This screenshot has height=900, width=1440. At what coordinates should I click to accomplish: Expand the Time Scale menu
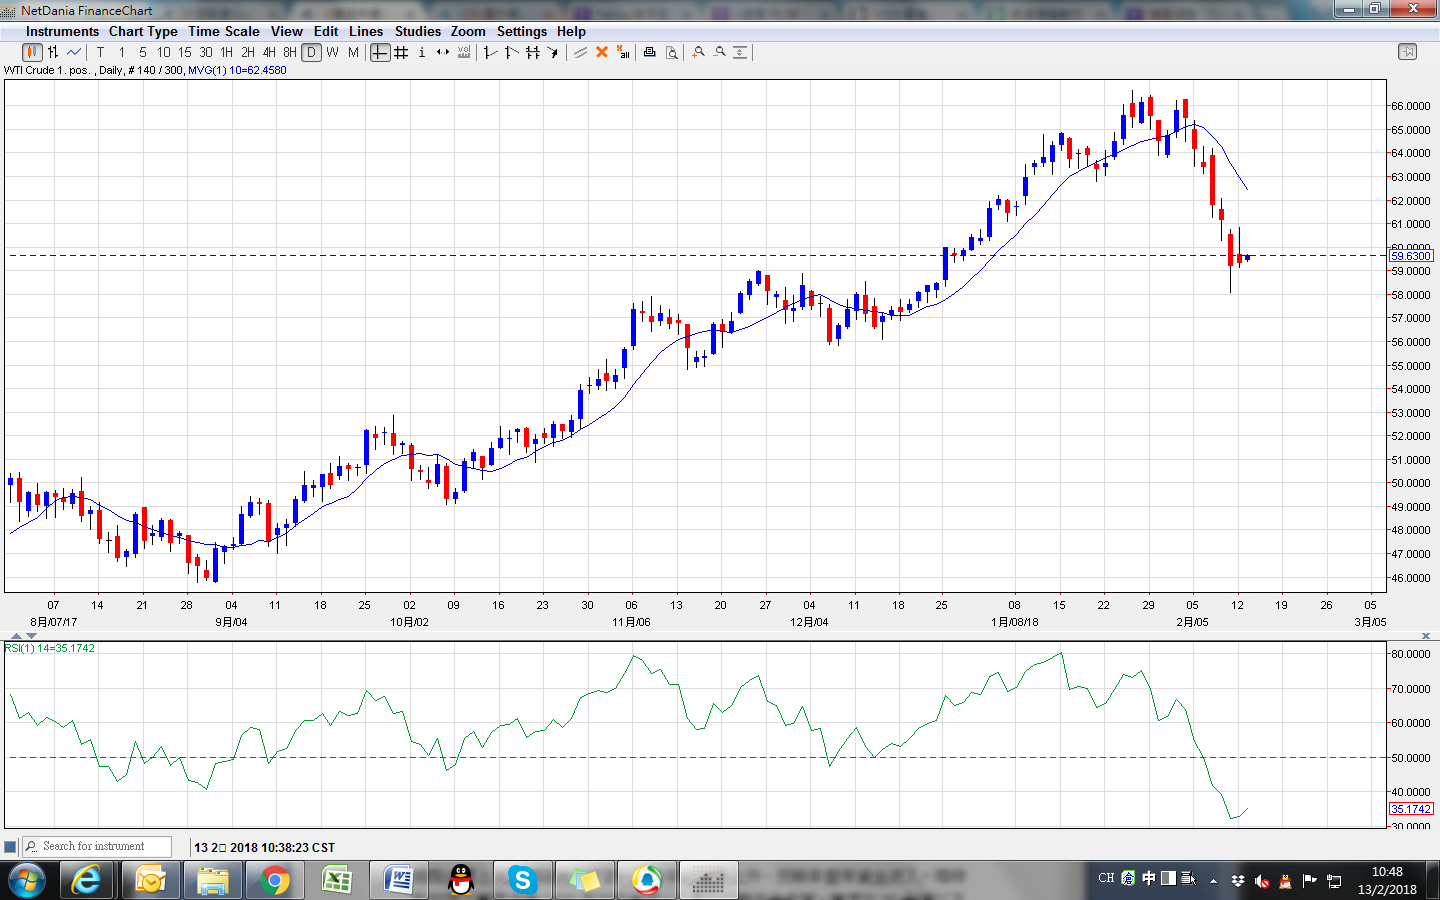click(x=224, y=31)
